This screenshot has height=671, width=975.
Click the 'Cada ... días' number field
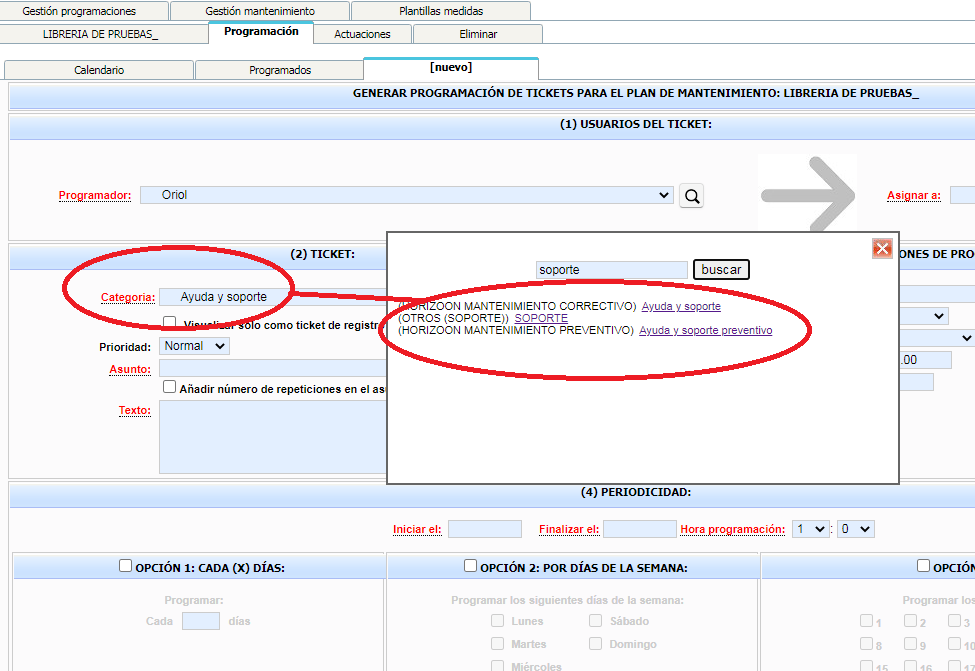coord(201,621)
